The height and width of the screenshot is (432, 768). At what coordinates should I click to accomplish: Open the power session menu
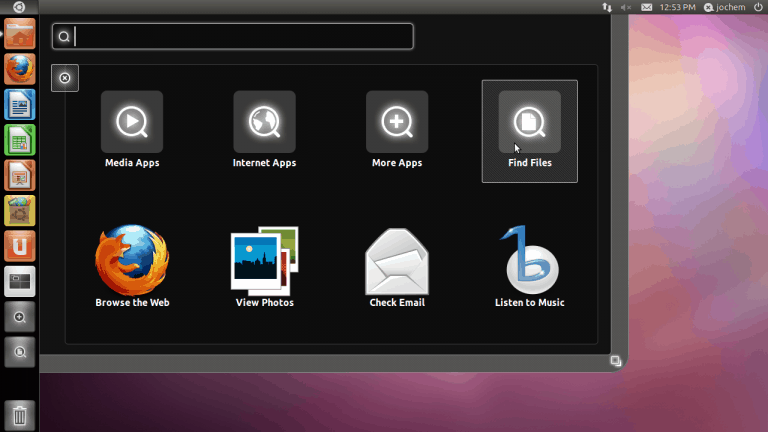point(758,7)
